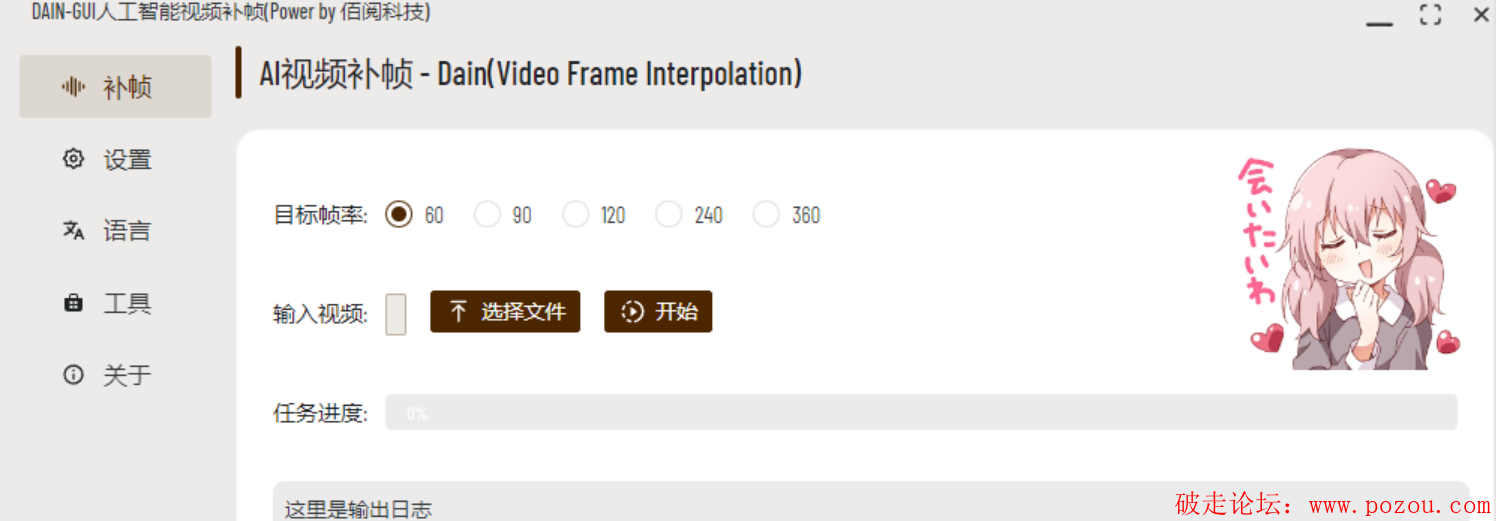Select the 90 frame rate option

tap(487, 214)
